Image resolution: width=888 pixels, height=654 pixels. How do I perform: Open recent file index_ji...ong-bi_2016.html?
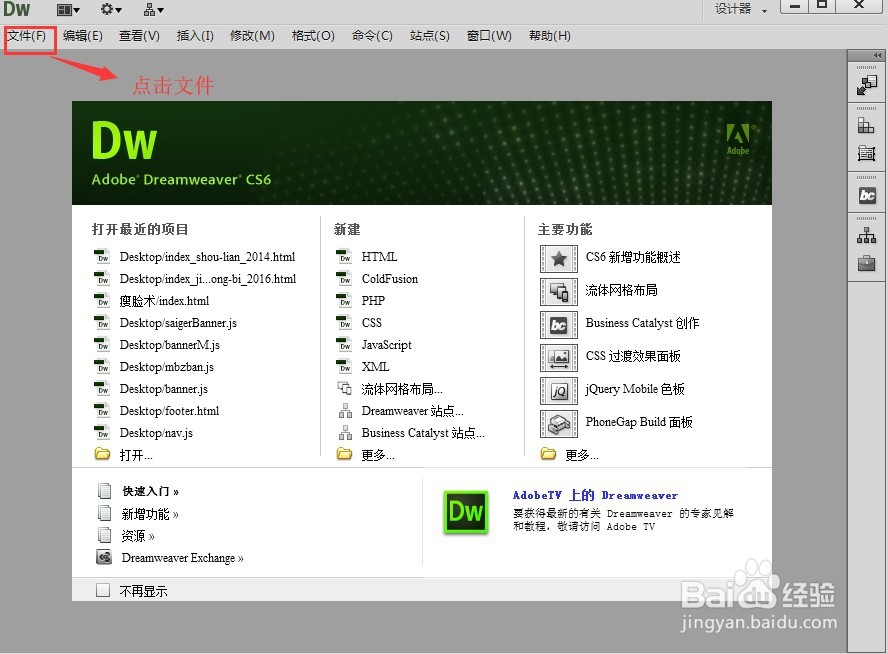click(x=208, y=279)
